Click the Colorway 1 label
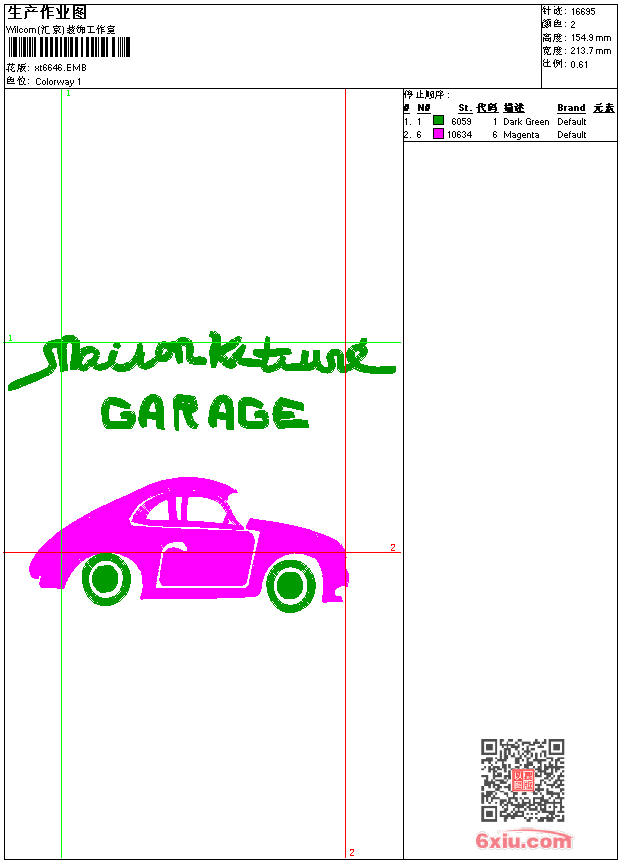Screen dimensions: 620x860 click(x=58, y=82)
